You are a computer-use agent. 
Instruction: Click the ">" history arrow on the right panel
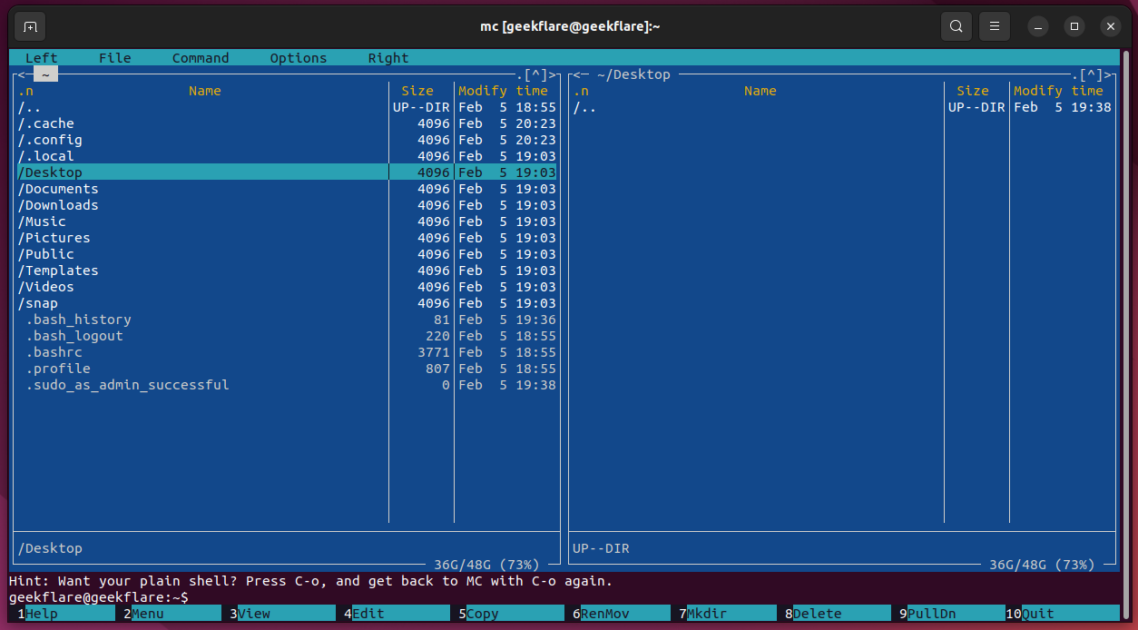click(1106, 73)
